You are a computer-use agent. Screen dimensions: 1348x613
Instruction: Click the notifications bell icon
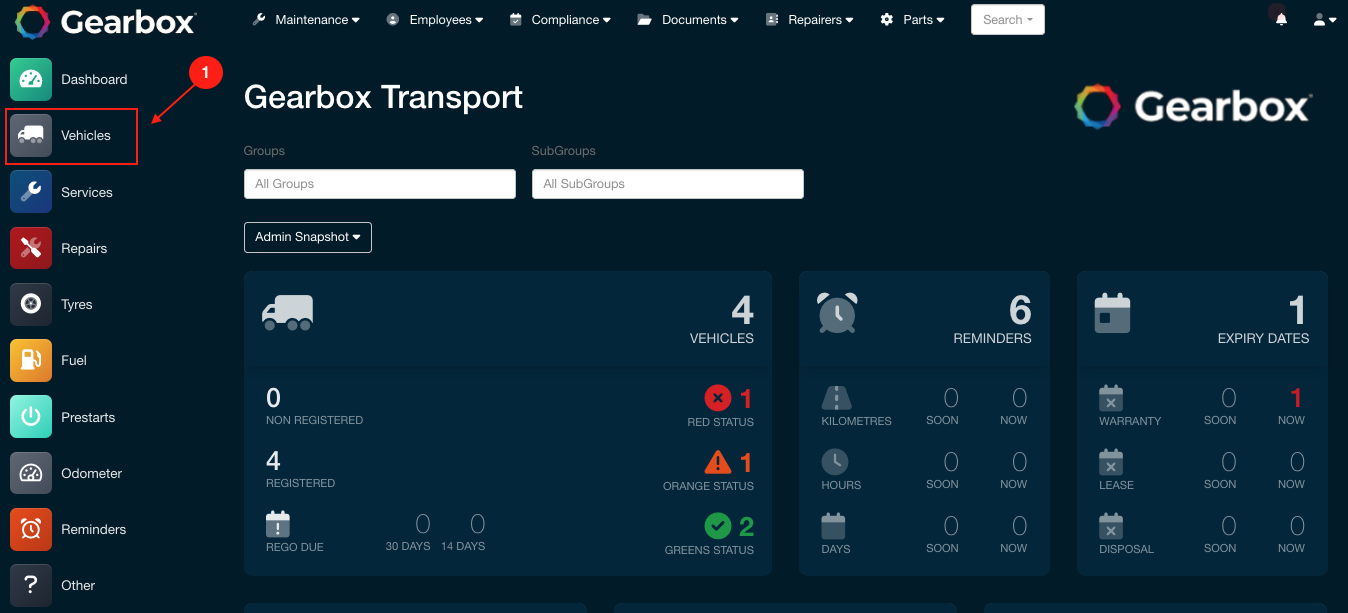pyautogui.click(x=1281, y=20)
